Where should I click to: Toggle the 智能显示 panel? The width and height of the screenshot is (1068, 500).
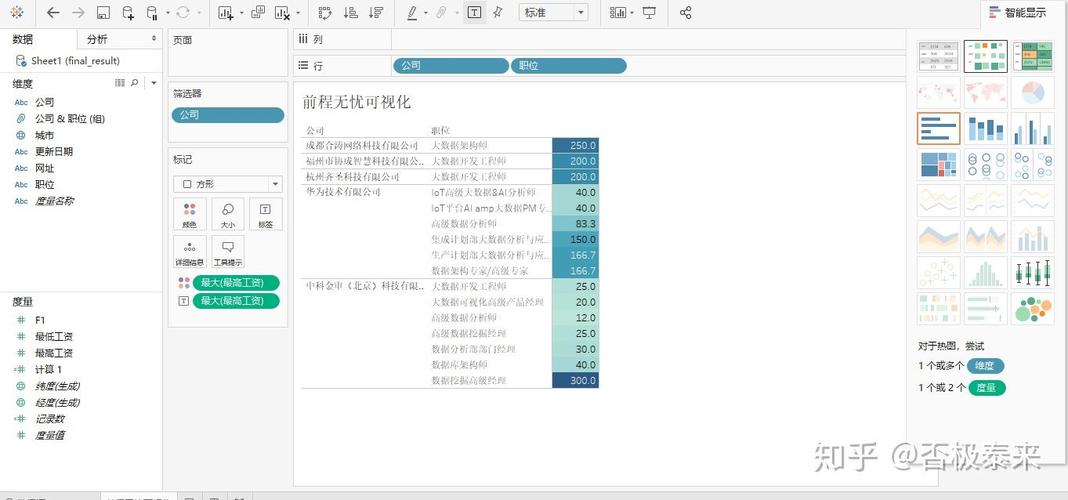click(x=1018, y=12)
